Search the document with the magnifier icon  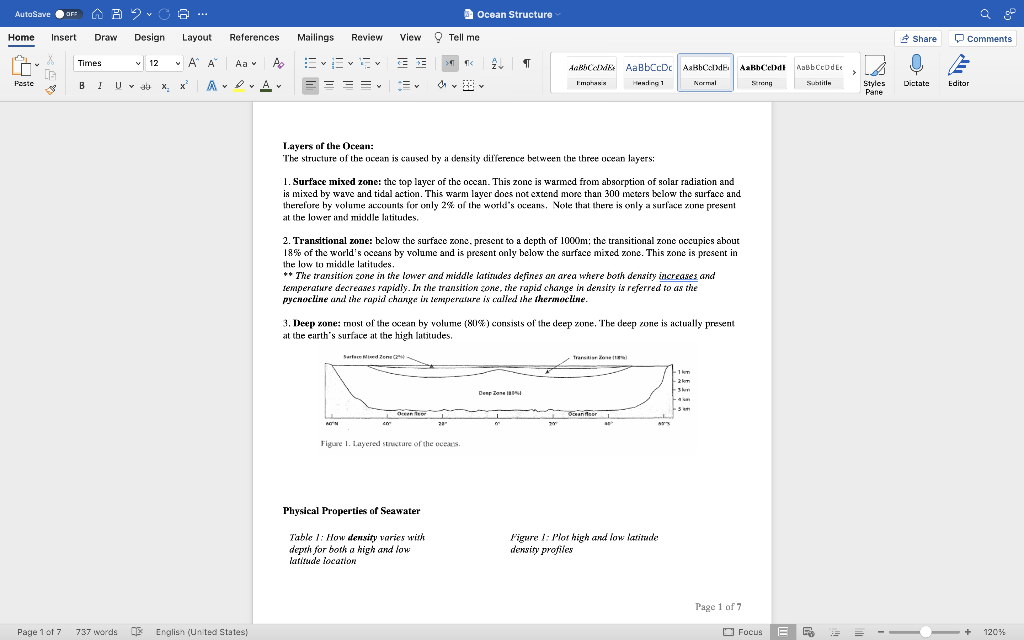985,14
